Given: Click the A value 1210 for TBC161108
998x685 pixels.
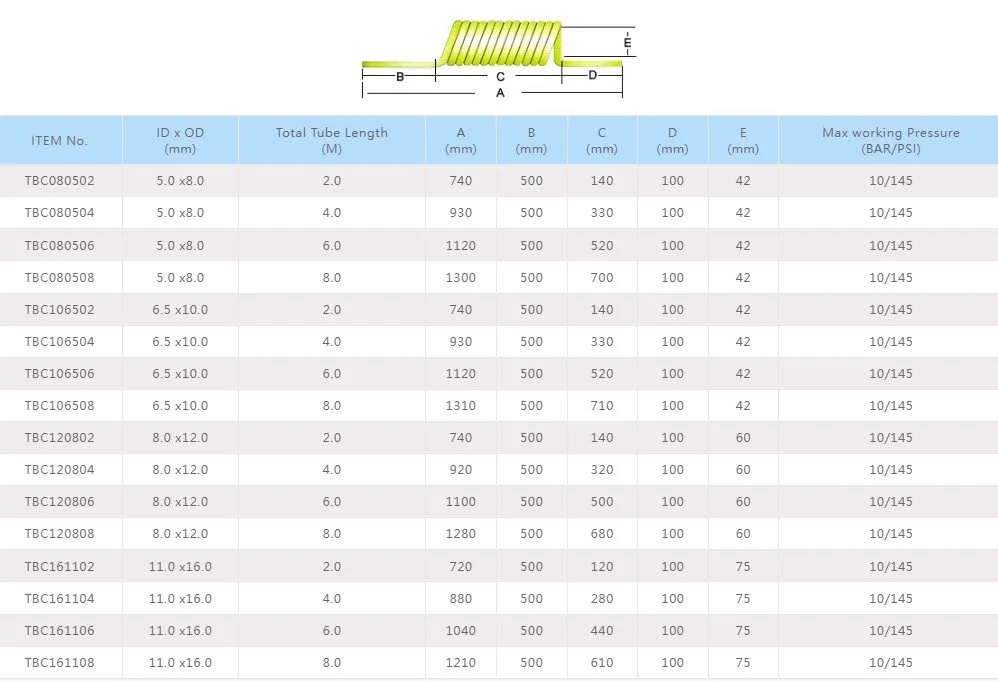Looking at the screenshot, I should tap(461, 662).
